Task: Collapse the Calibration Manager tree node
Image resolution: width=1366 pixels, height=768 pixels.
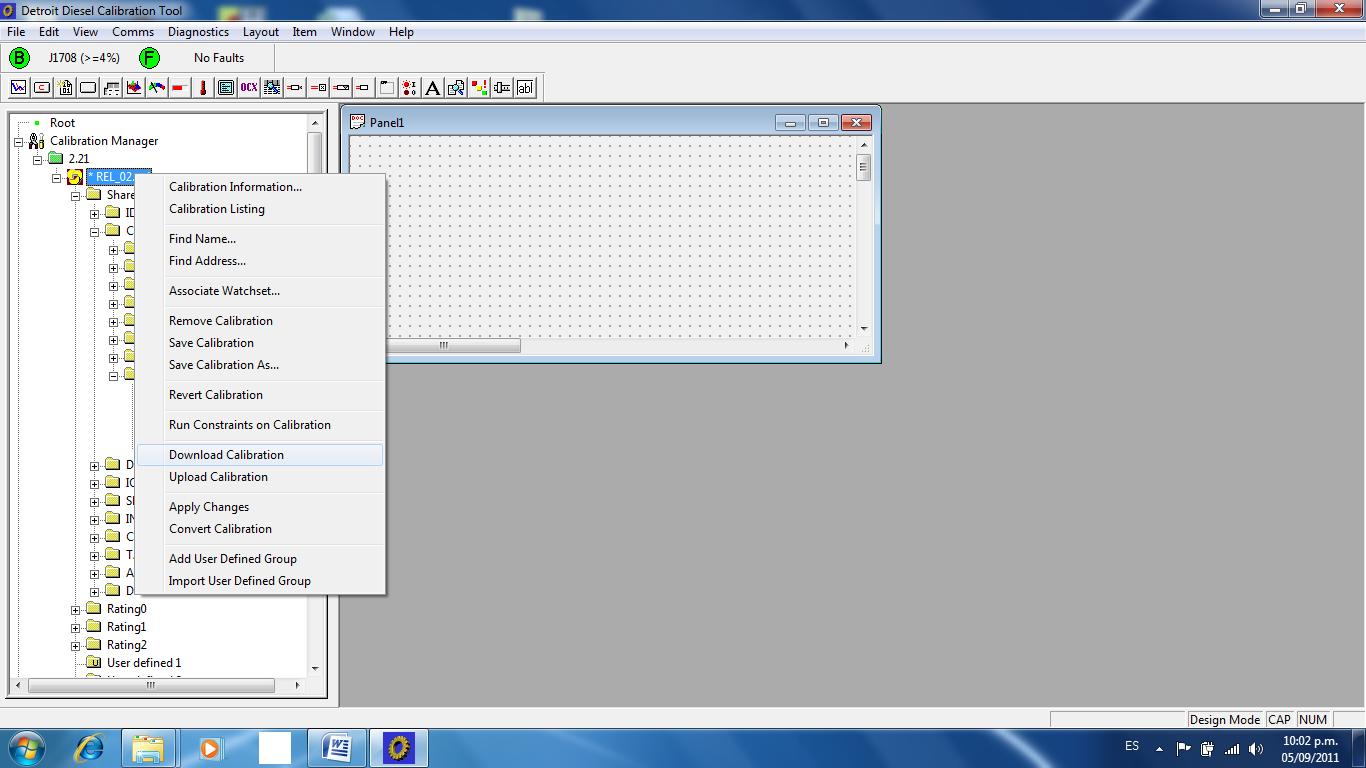Action: click(19, 141)
